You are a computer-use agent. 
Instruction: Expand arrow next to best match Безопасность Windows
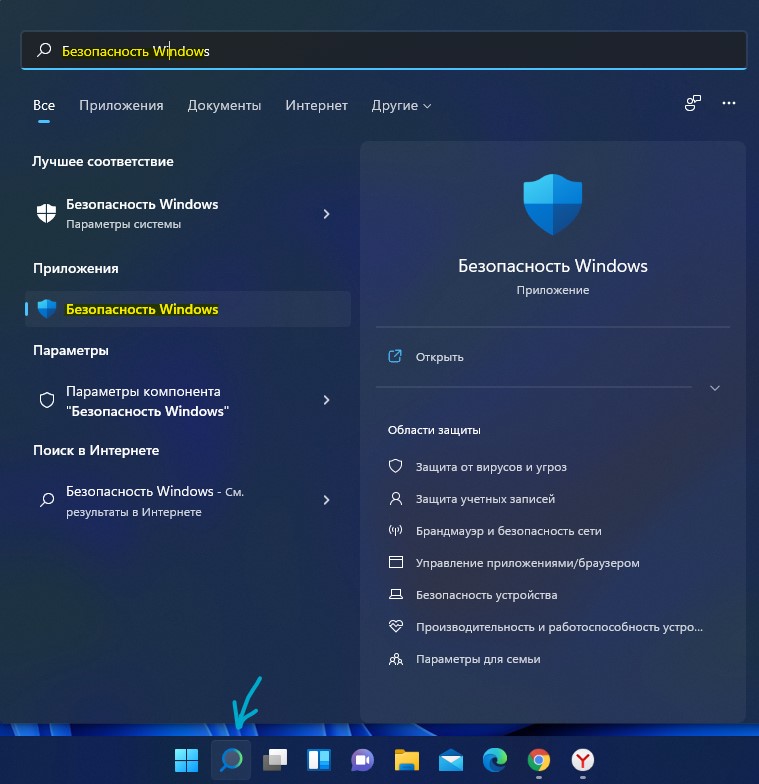coord(326,214)
